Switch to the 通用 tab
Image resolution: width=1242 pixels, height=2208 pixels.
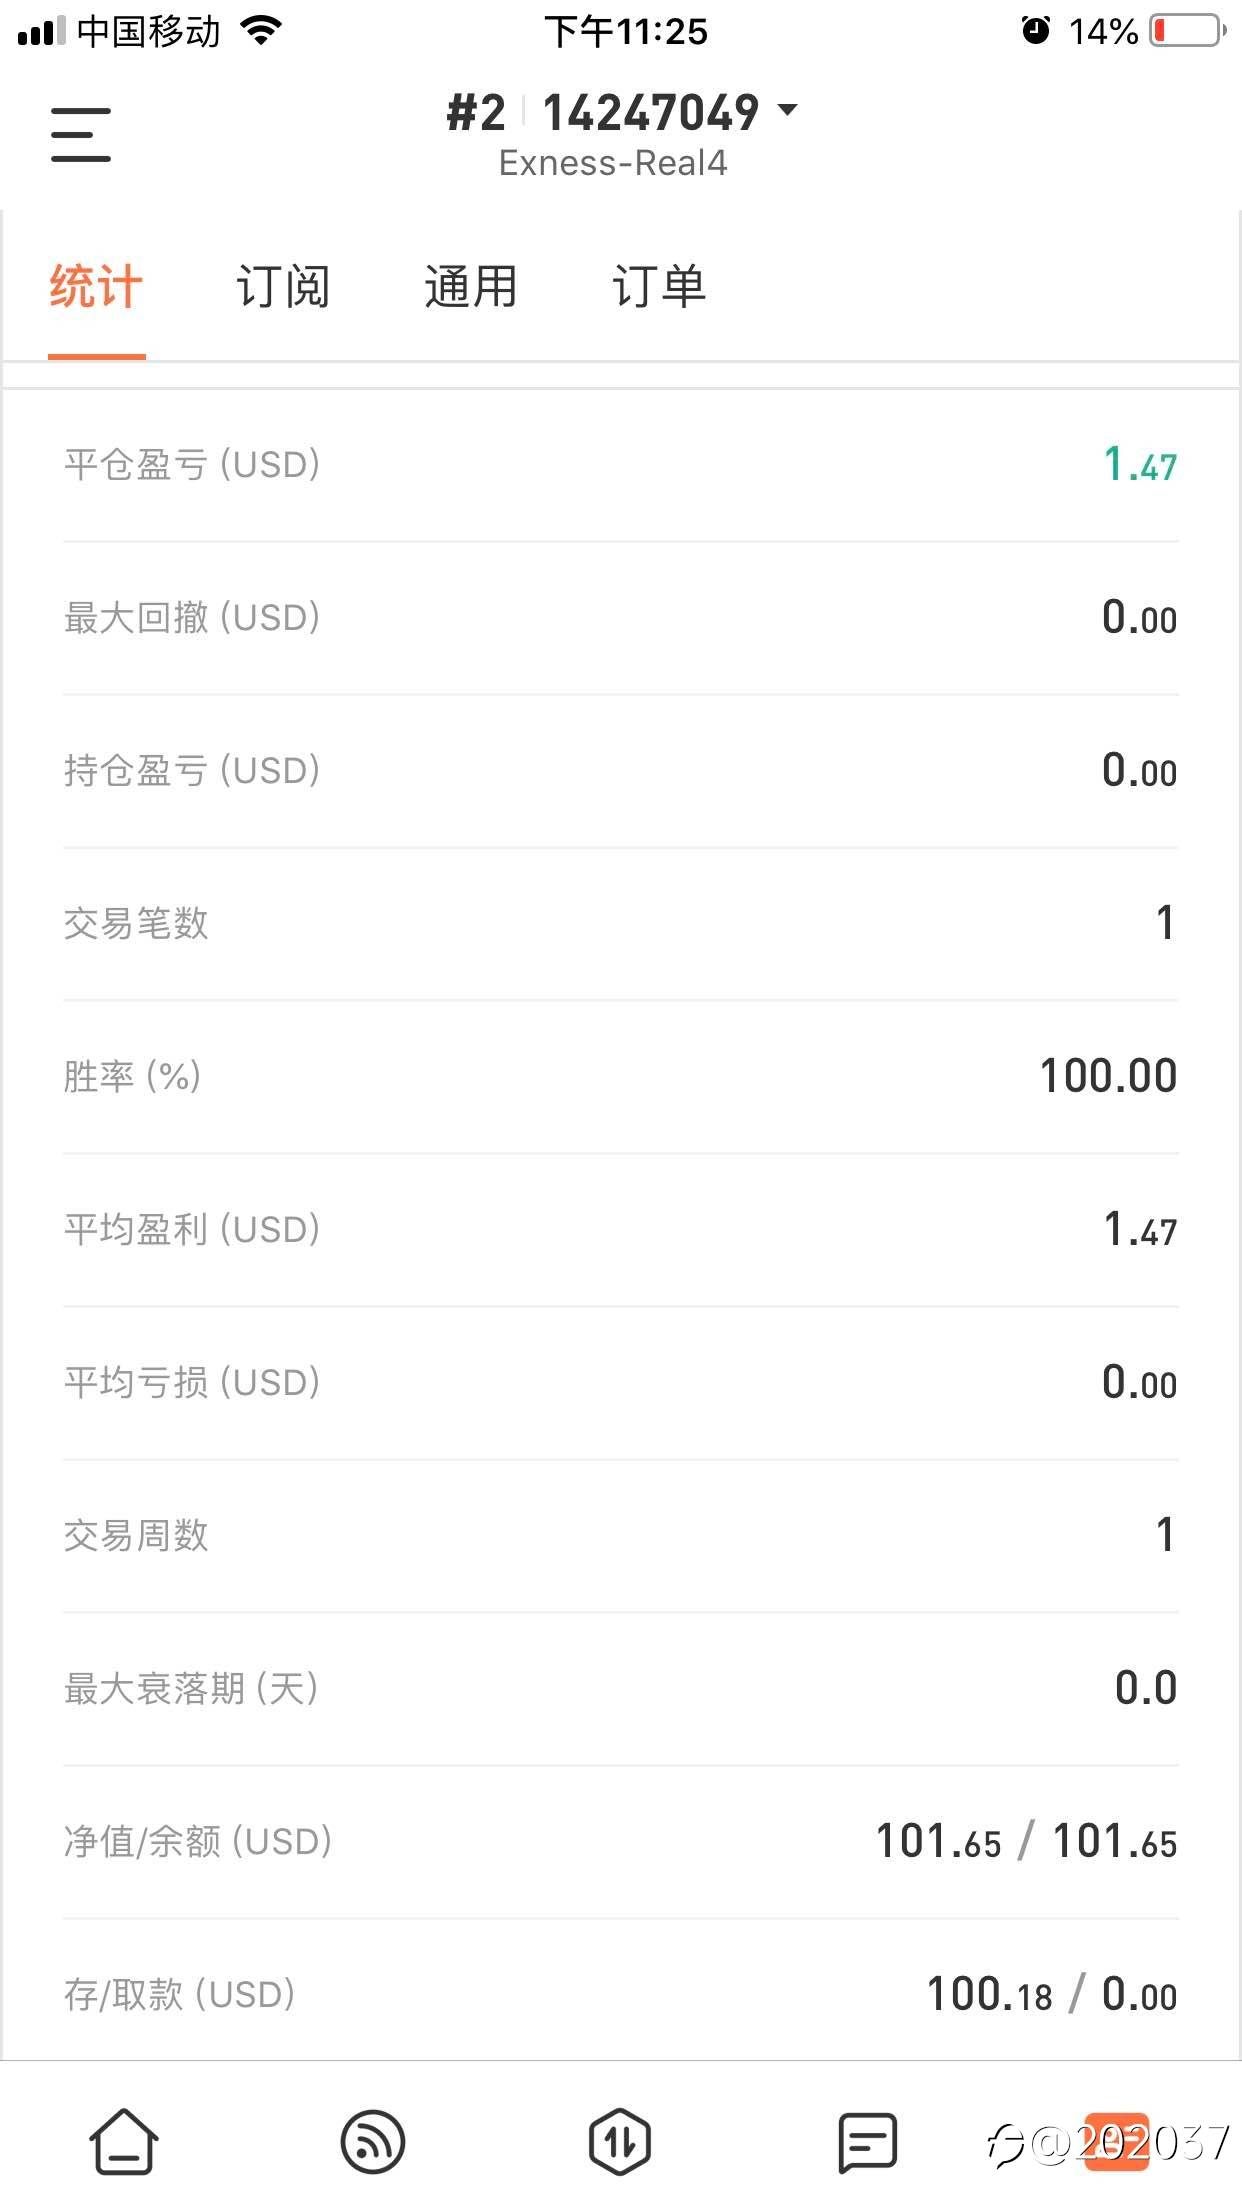pyautogui.click(x=471, y=288)
